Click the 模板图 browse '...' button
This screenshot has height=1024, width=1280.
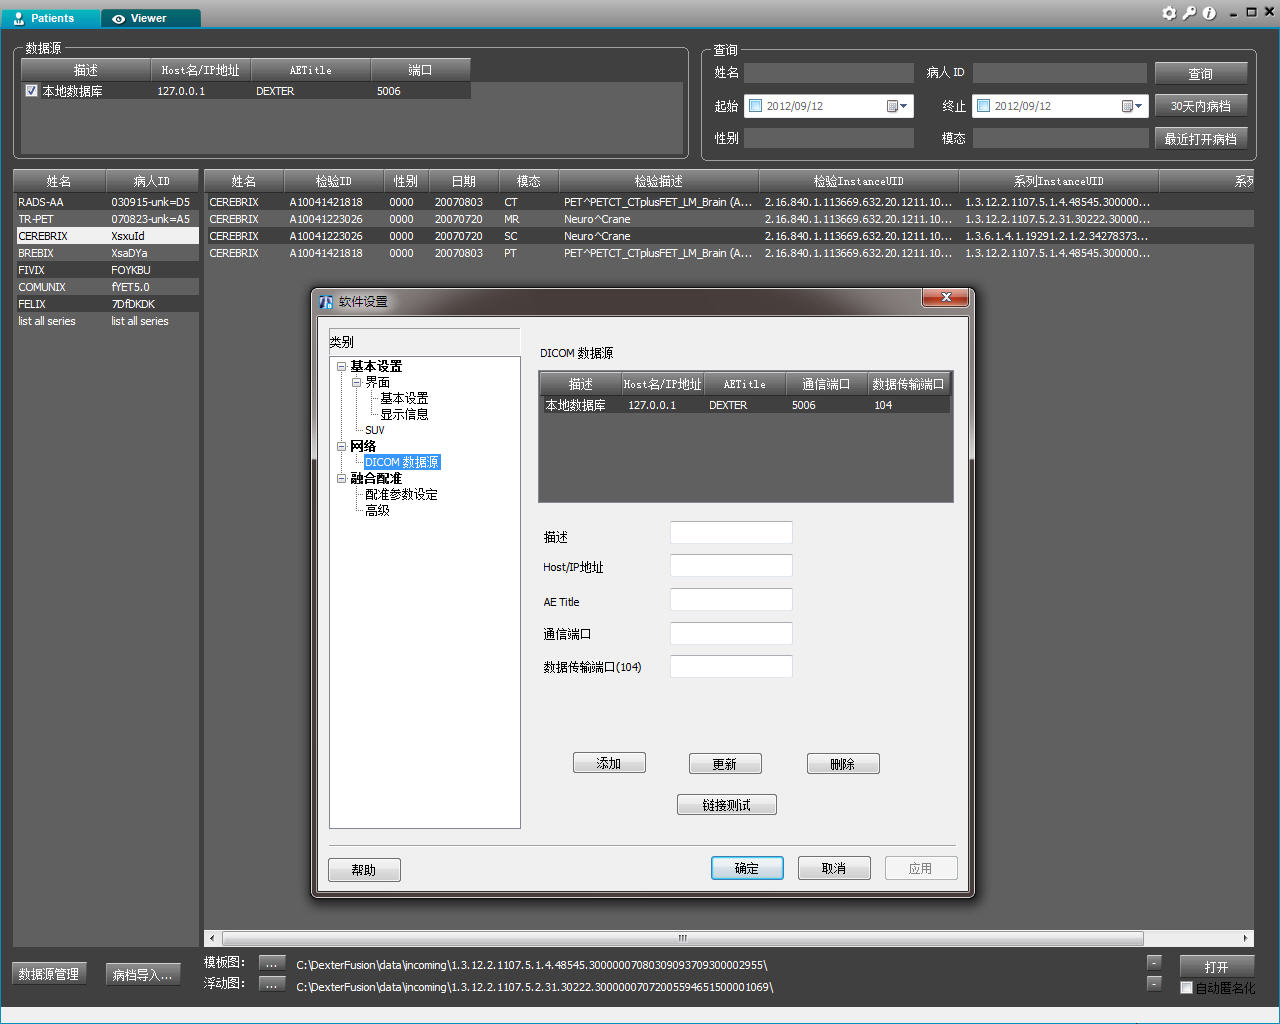pos(272,963)
